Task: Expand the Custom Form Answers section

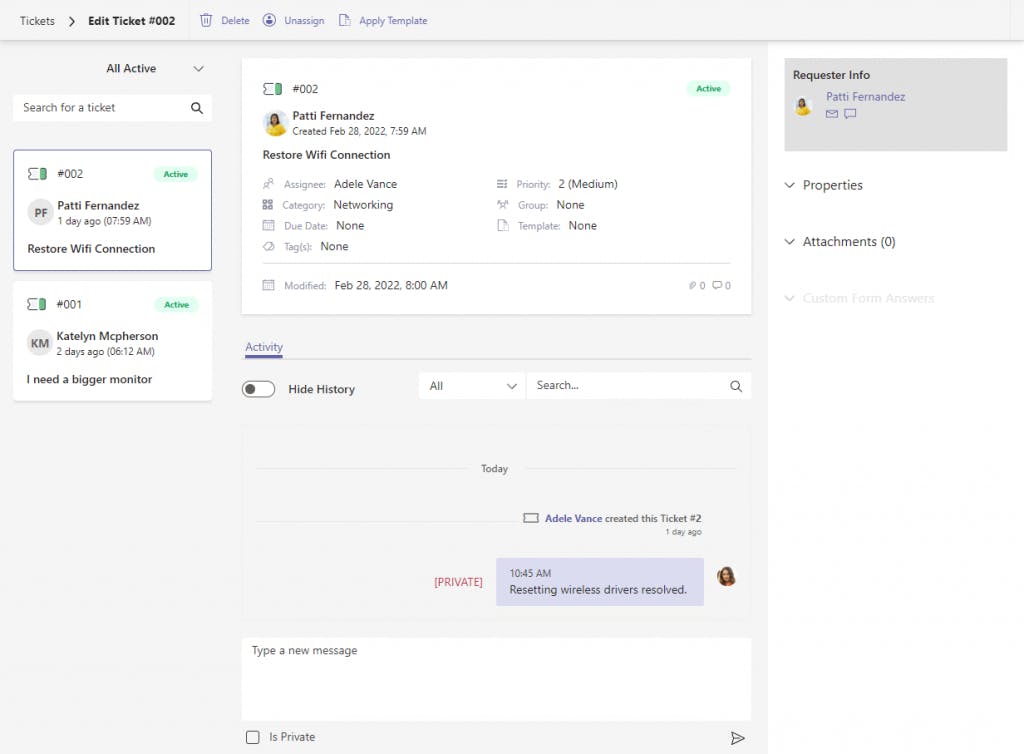Action: point(859,298)
